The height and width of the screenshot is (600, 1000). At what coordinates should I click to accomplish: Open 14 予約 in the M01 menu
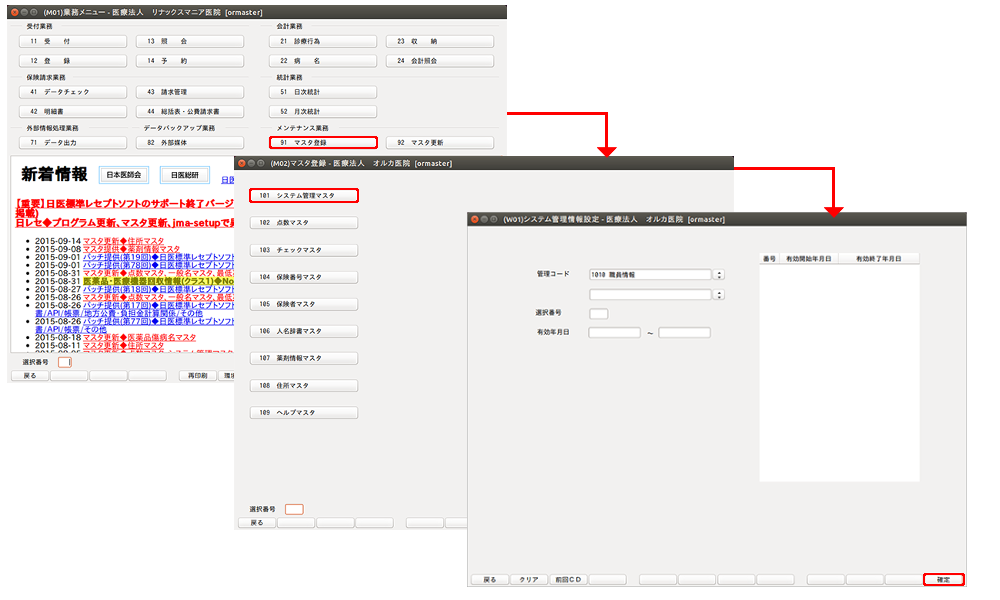click(189, 61)
